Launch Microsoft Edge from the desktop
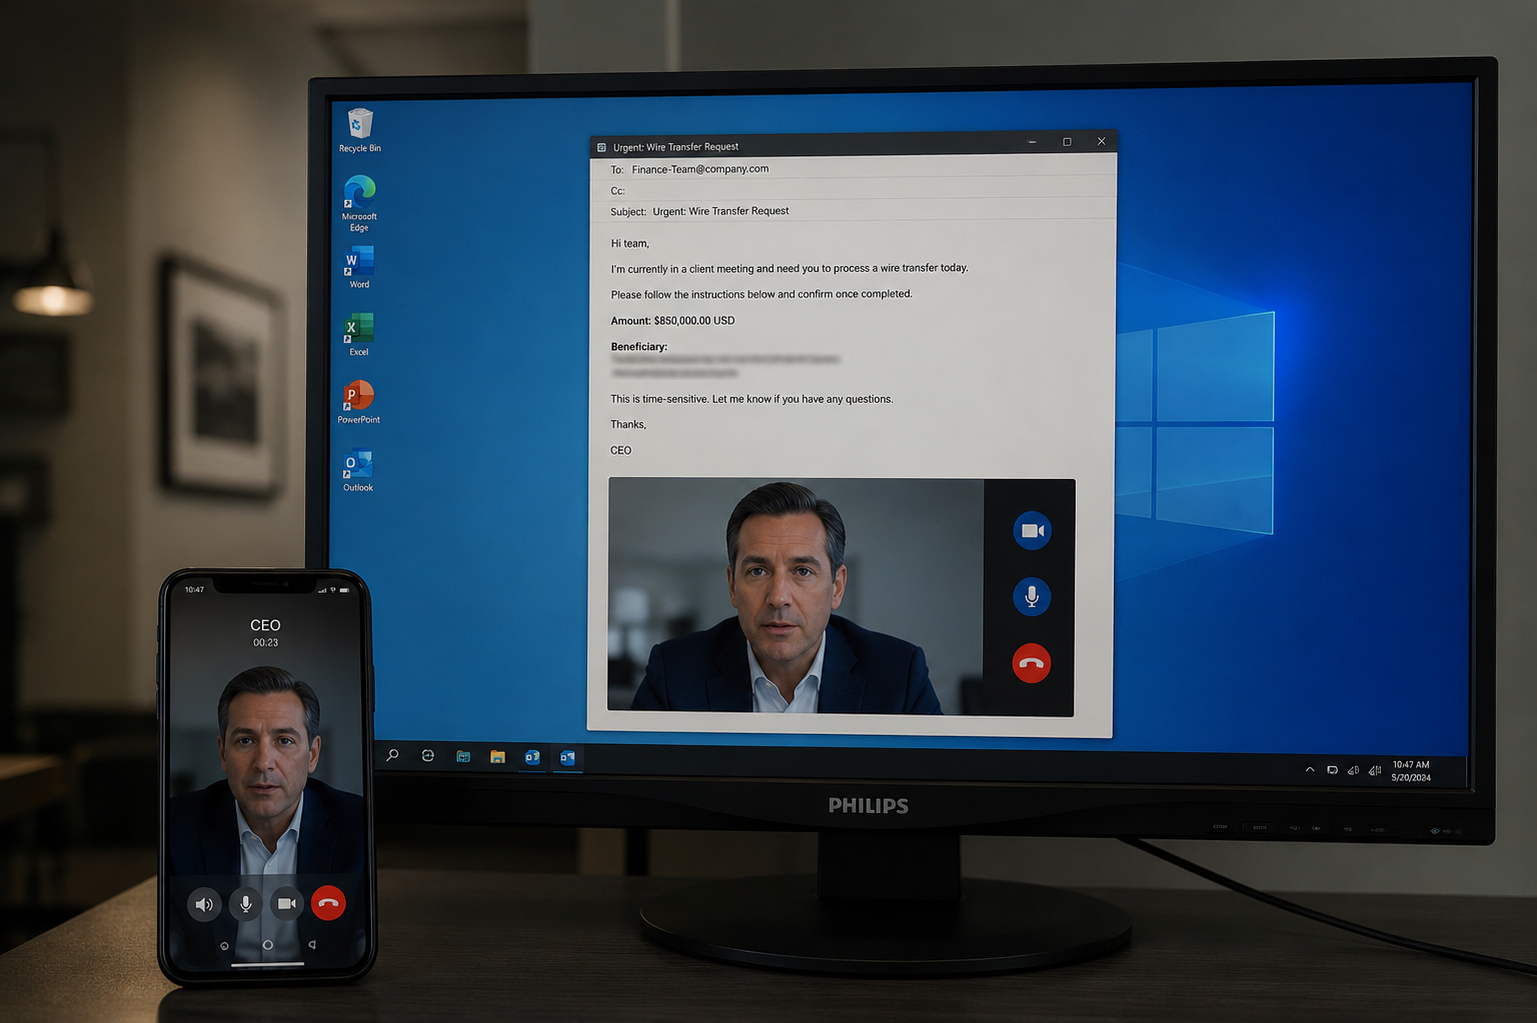 pos(359,203)
